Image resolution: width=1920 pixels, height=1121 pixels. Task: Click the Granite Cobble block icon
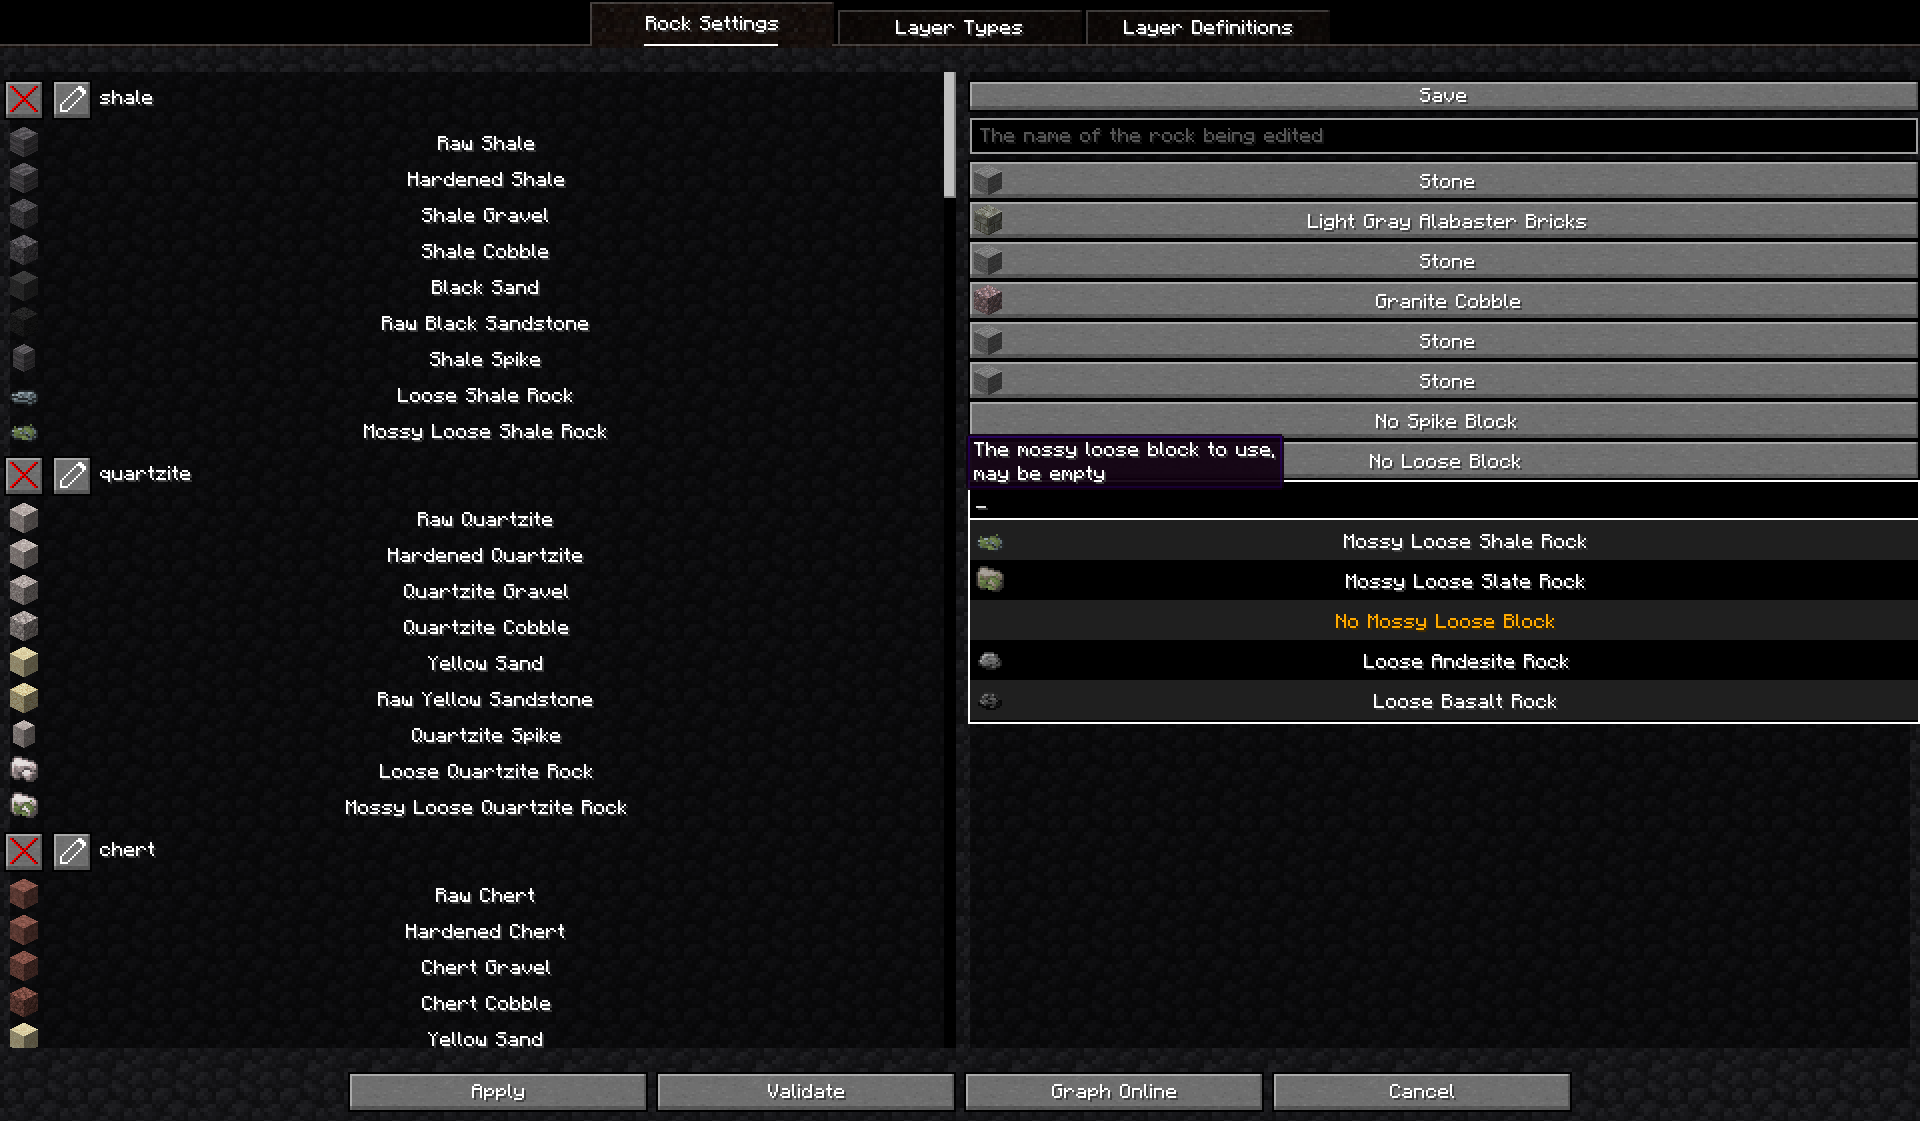coord(988,300)
